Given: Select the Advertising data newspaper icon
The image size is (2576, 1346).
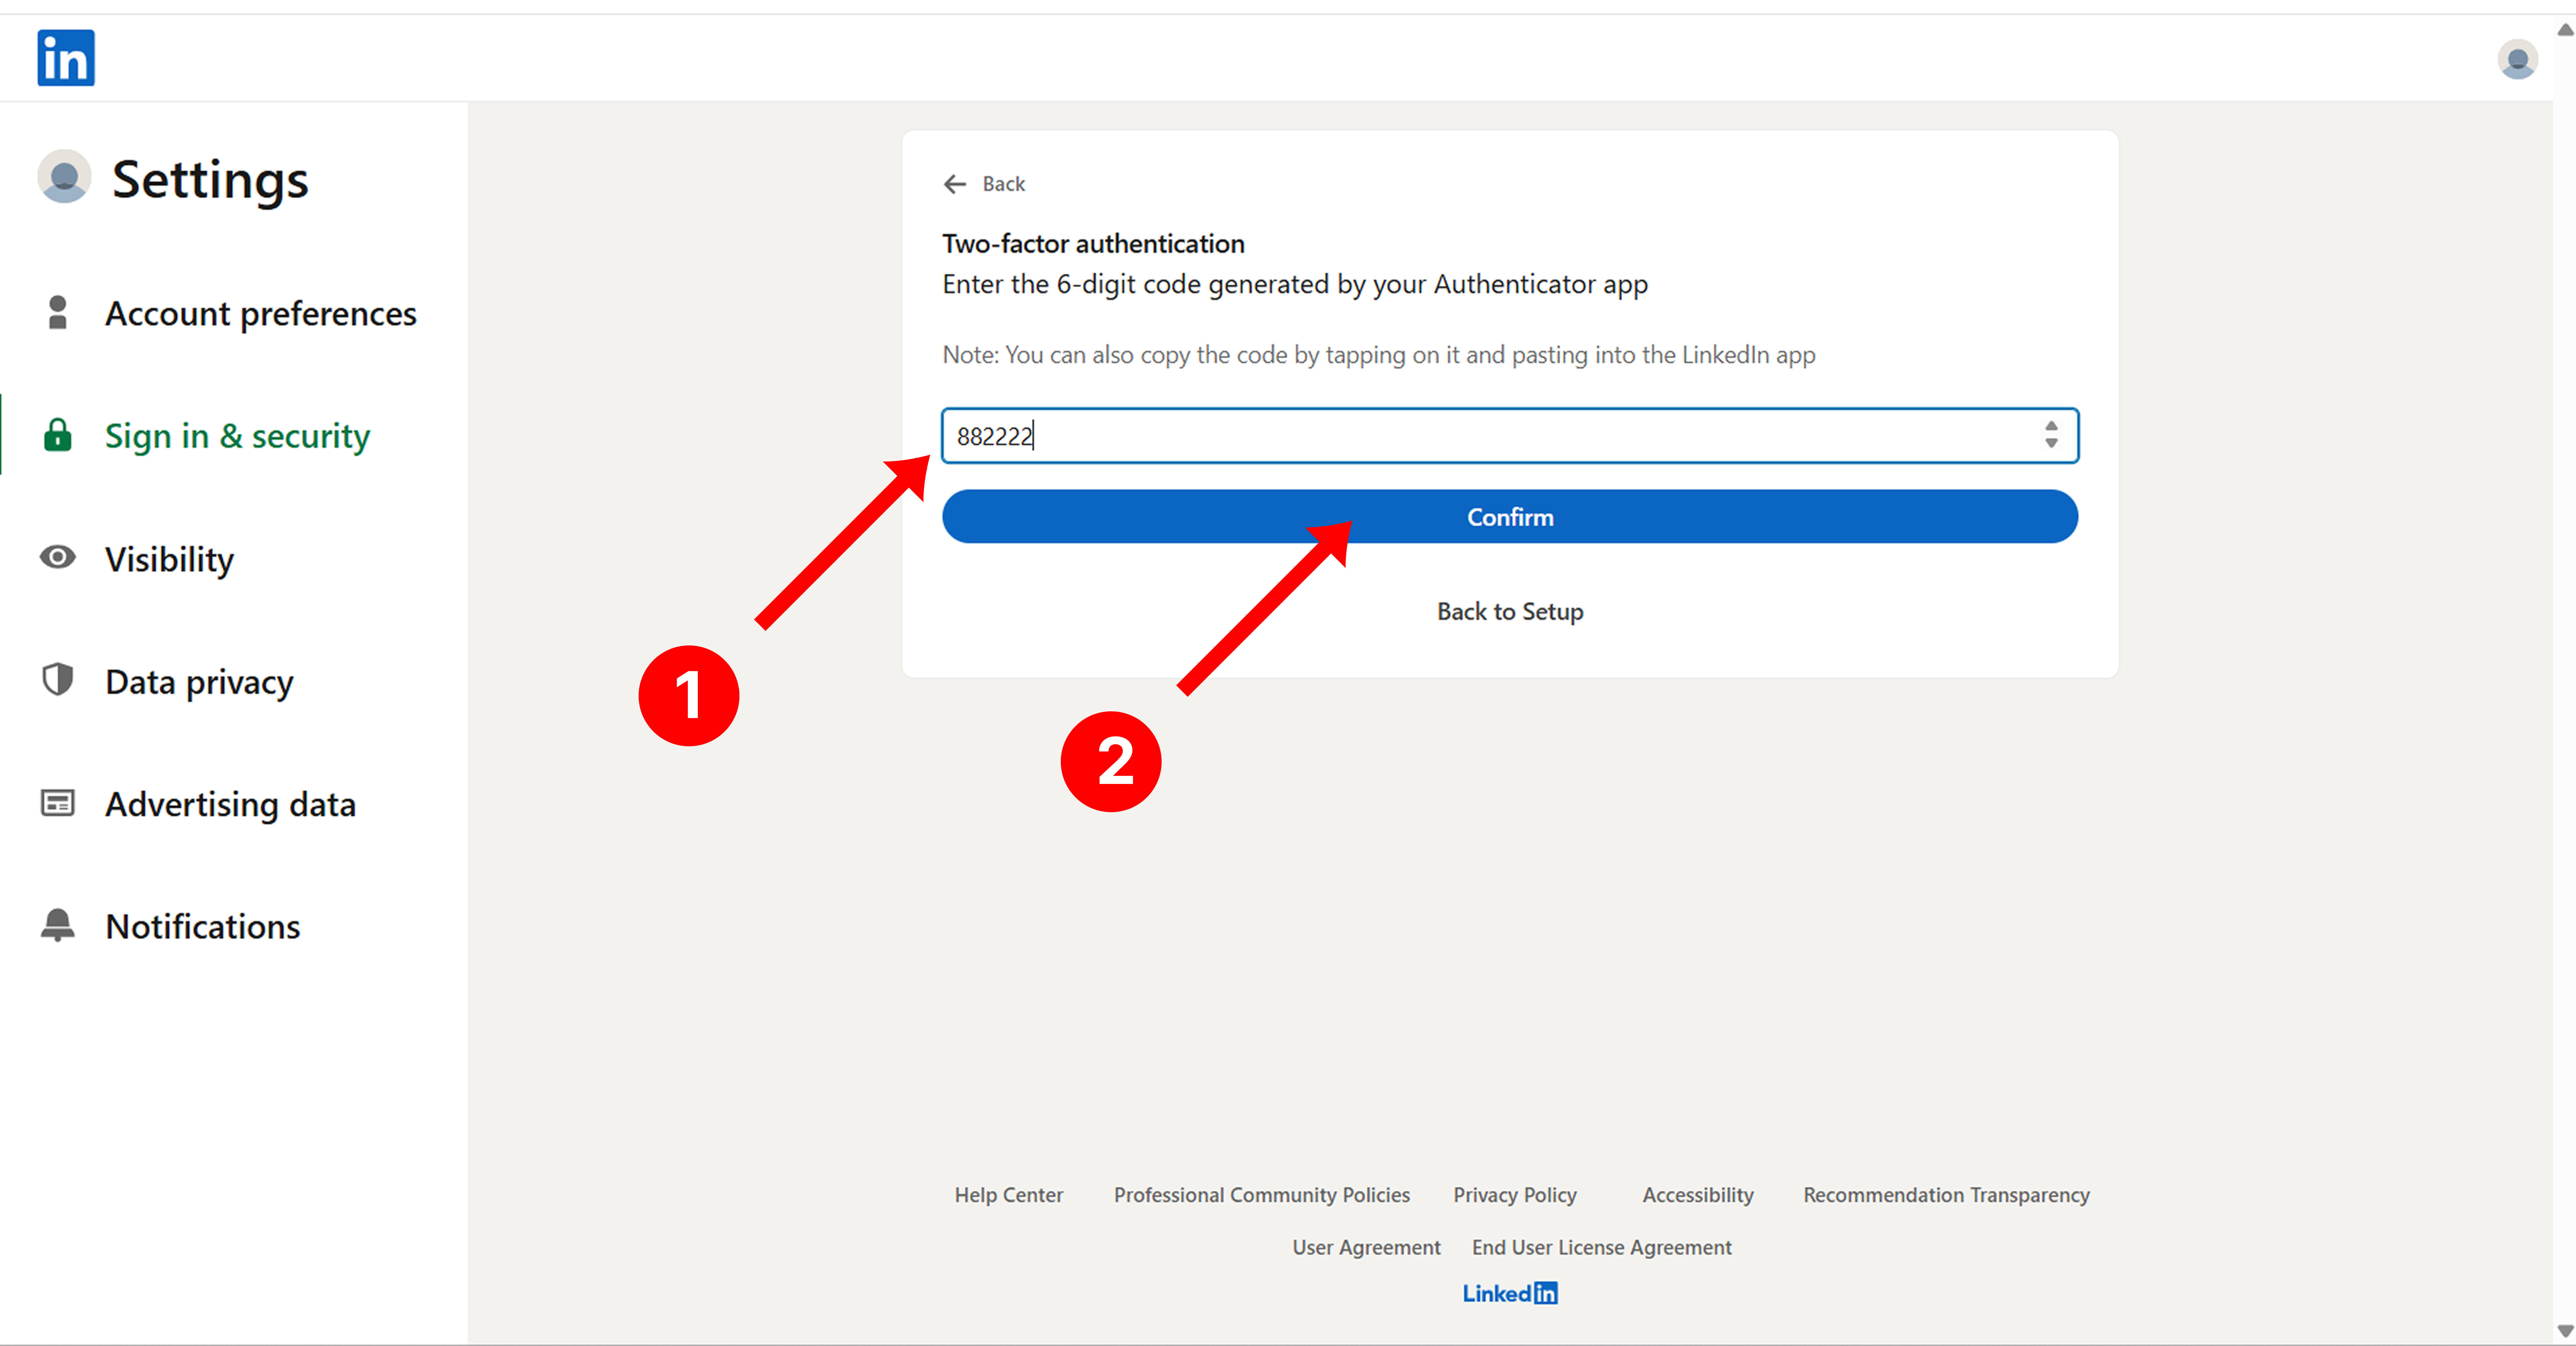Looking at the screenshot, I should 57,803.
